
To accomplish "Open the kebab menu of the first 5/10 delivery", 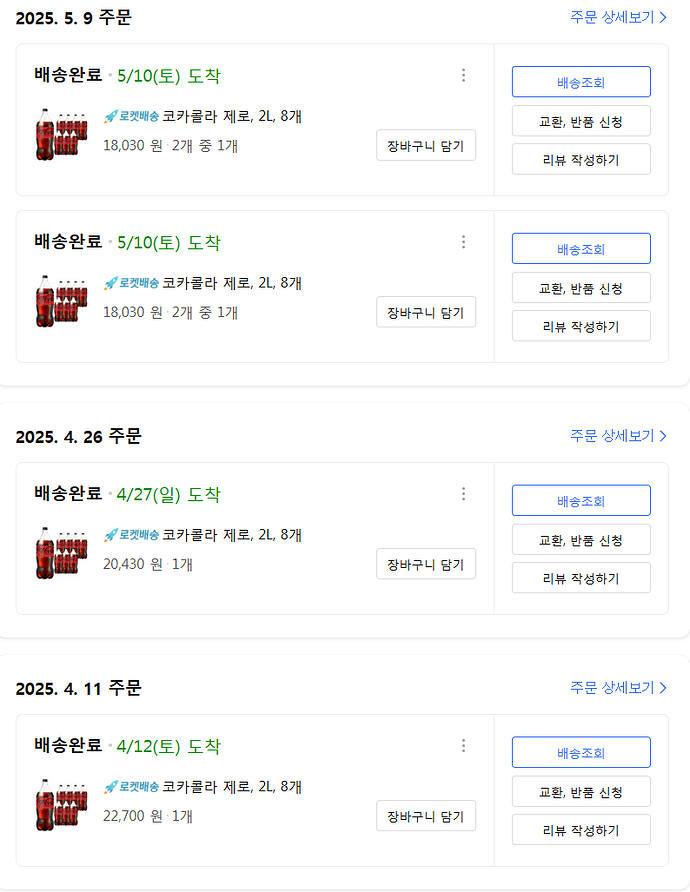I will (463, 75).
